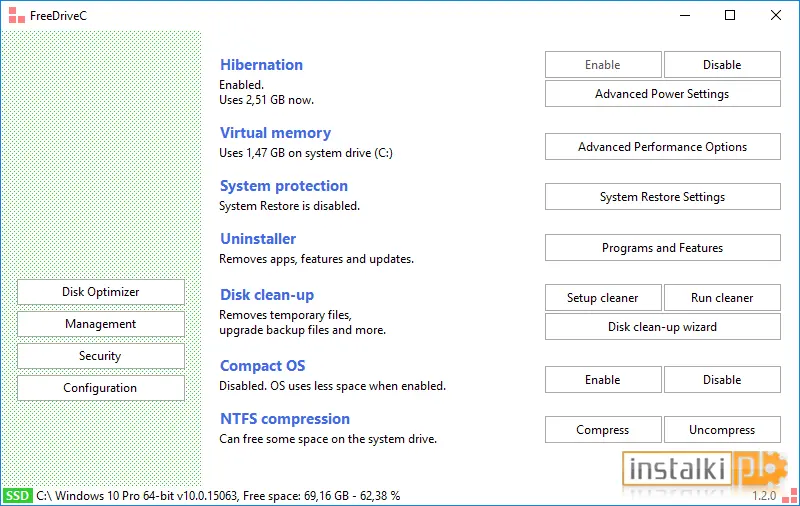Open Advanced Power Settings
Viewport: 800px width, 506px height.
click(x=662, y=94)
